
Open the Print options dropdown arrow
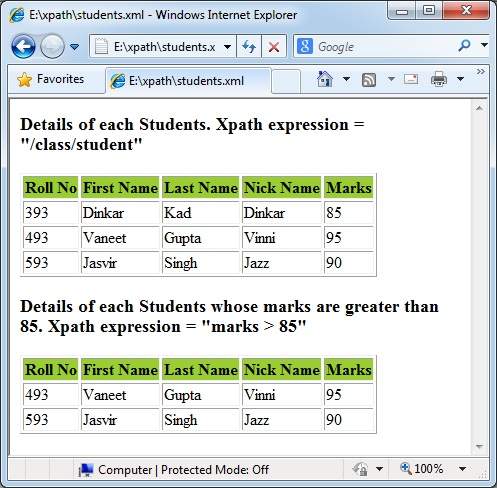point(460,79)
